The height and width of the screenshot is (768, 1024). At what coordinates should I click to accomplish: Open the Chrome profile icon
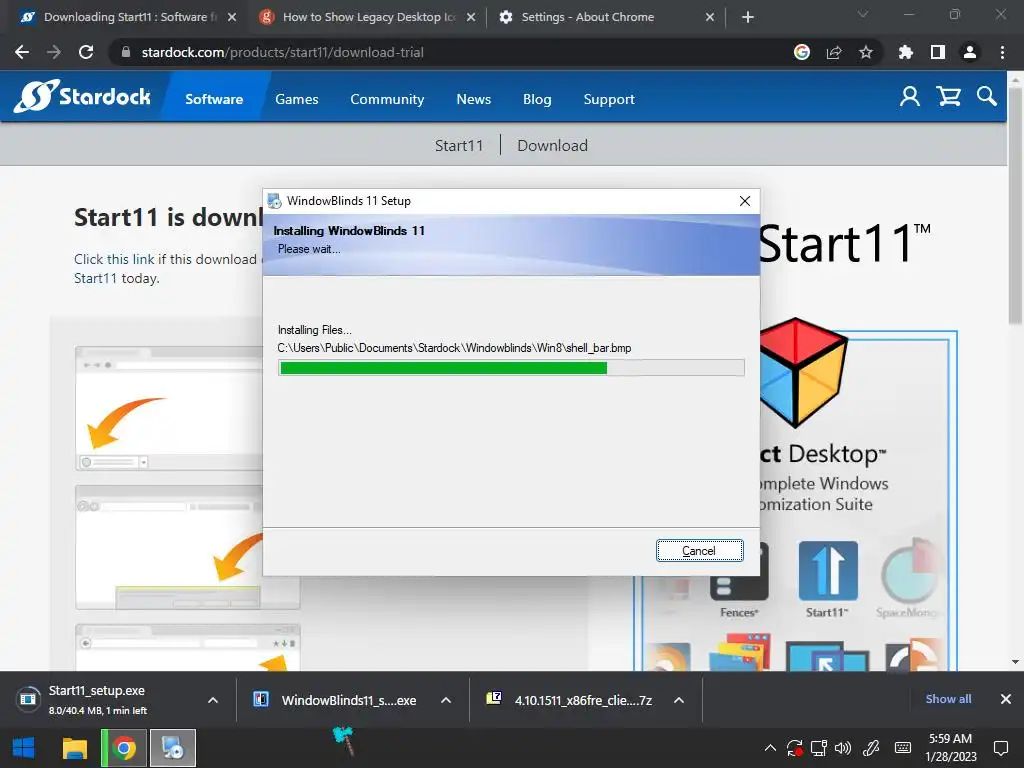point(970,52)
